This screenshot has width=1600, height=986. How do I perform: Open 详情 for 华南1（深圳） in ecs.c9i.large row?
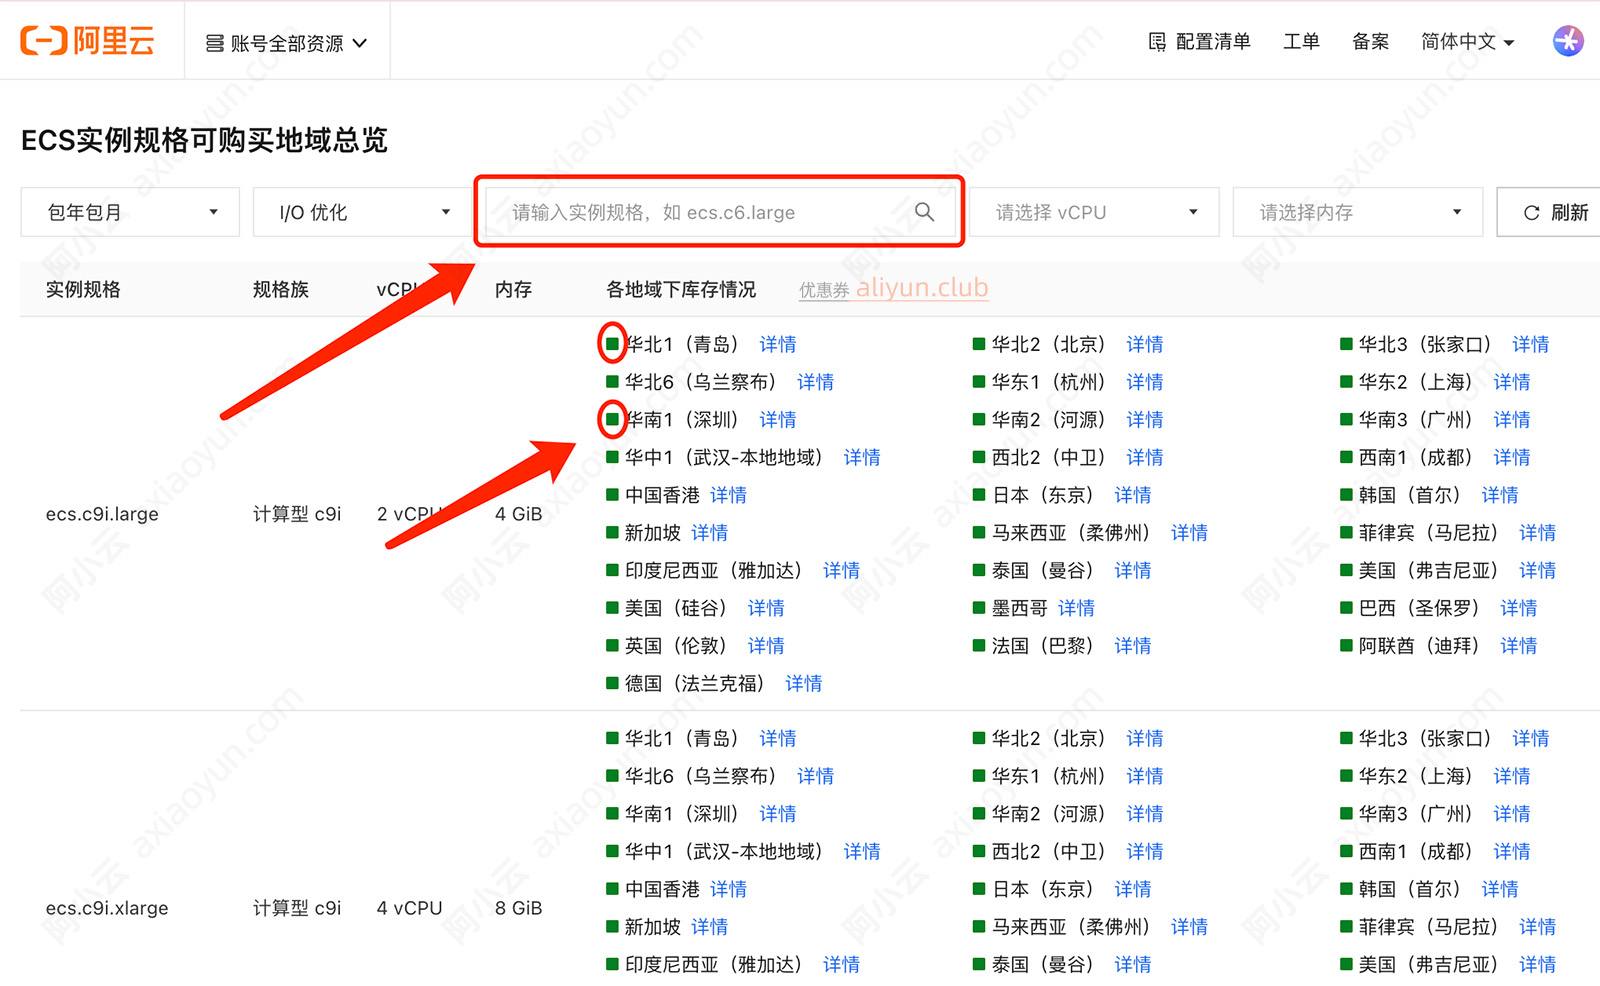[x=778, y=420]
